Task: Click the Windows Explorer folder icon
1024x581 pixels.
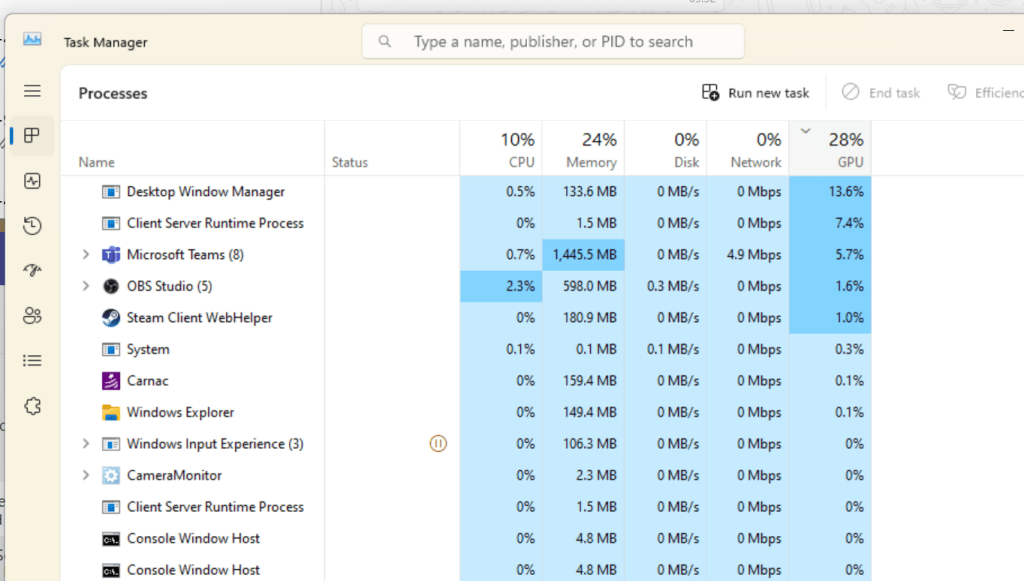Action: tap(111, 413)
